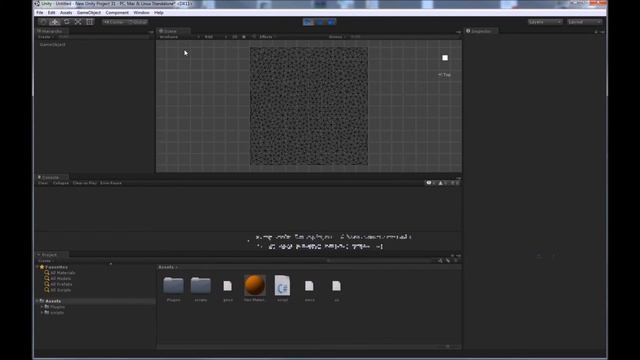Select the scripts folder thumbnail
Screen dimensions: 640x360
(201, 285)
